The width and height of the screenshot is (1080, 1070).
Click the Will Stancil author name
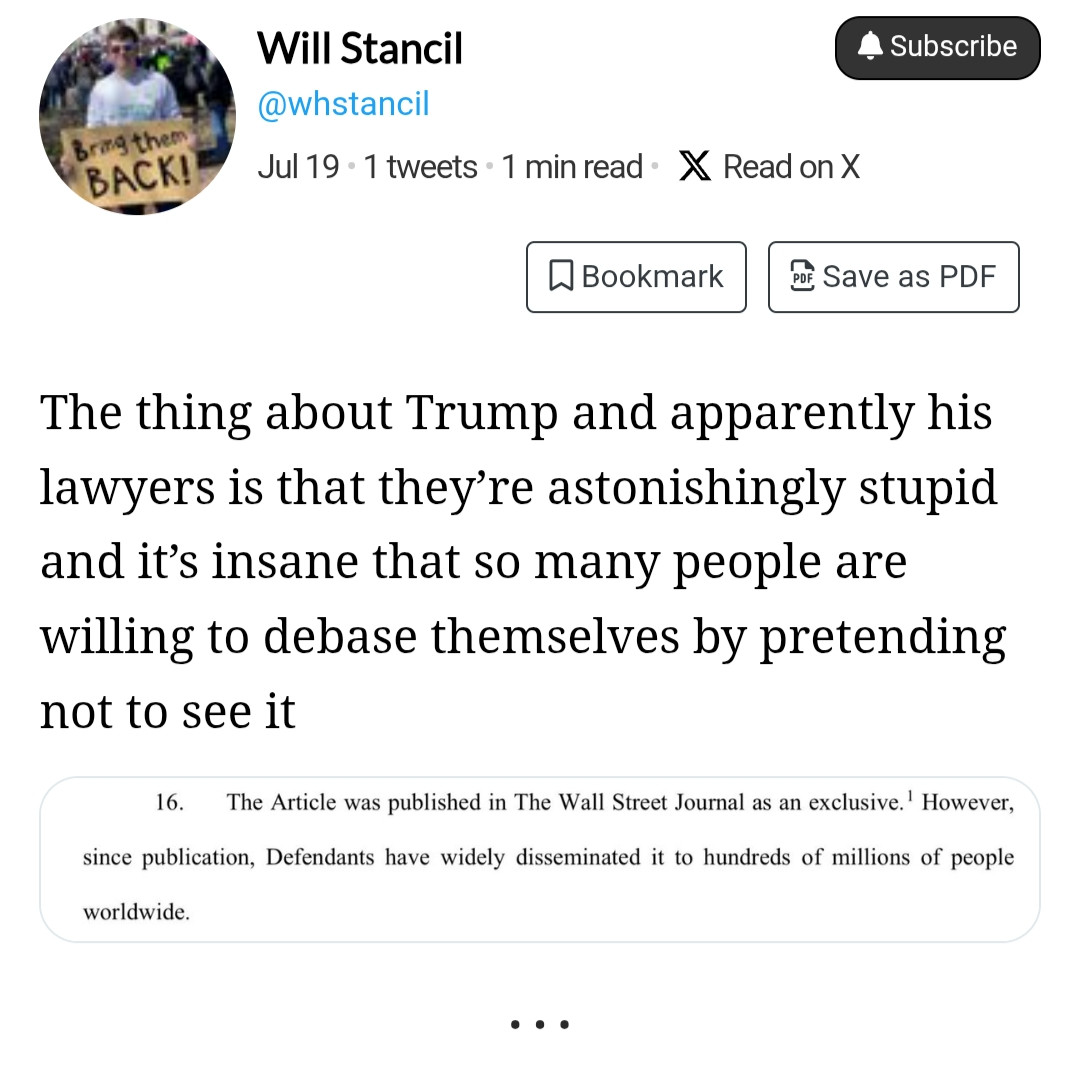(360, 48)
